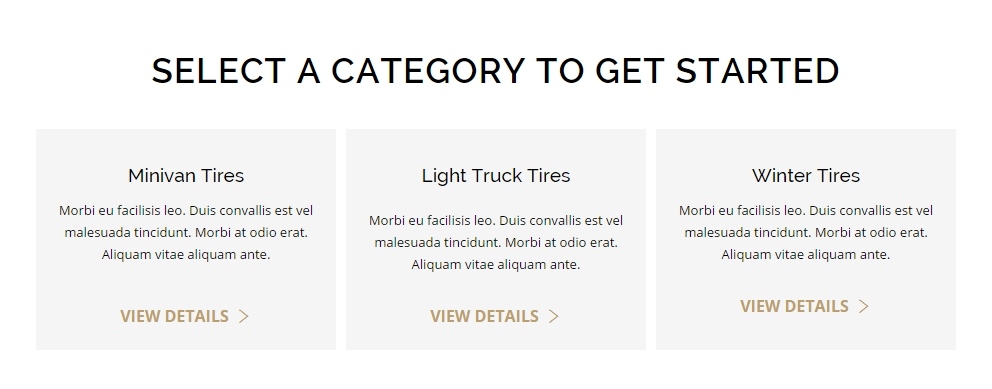
Task: Click the Select a Category to Get Started heading
Action: (x=495, y=70)
